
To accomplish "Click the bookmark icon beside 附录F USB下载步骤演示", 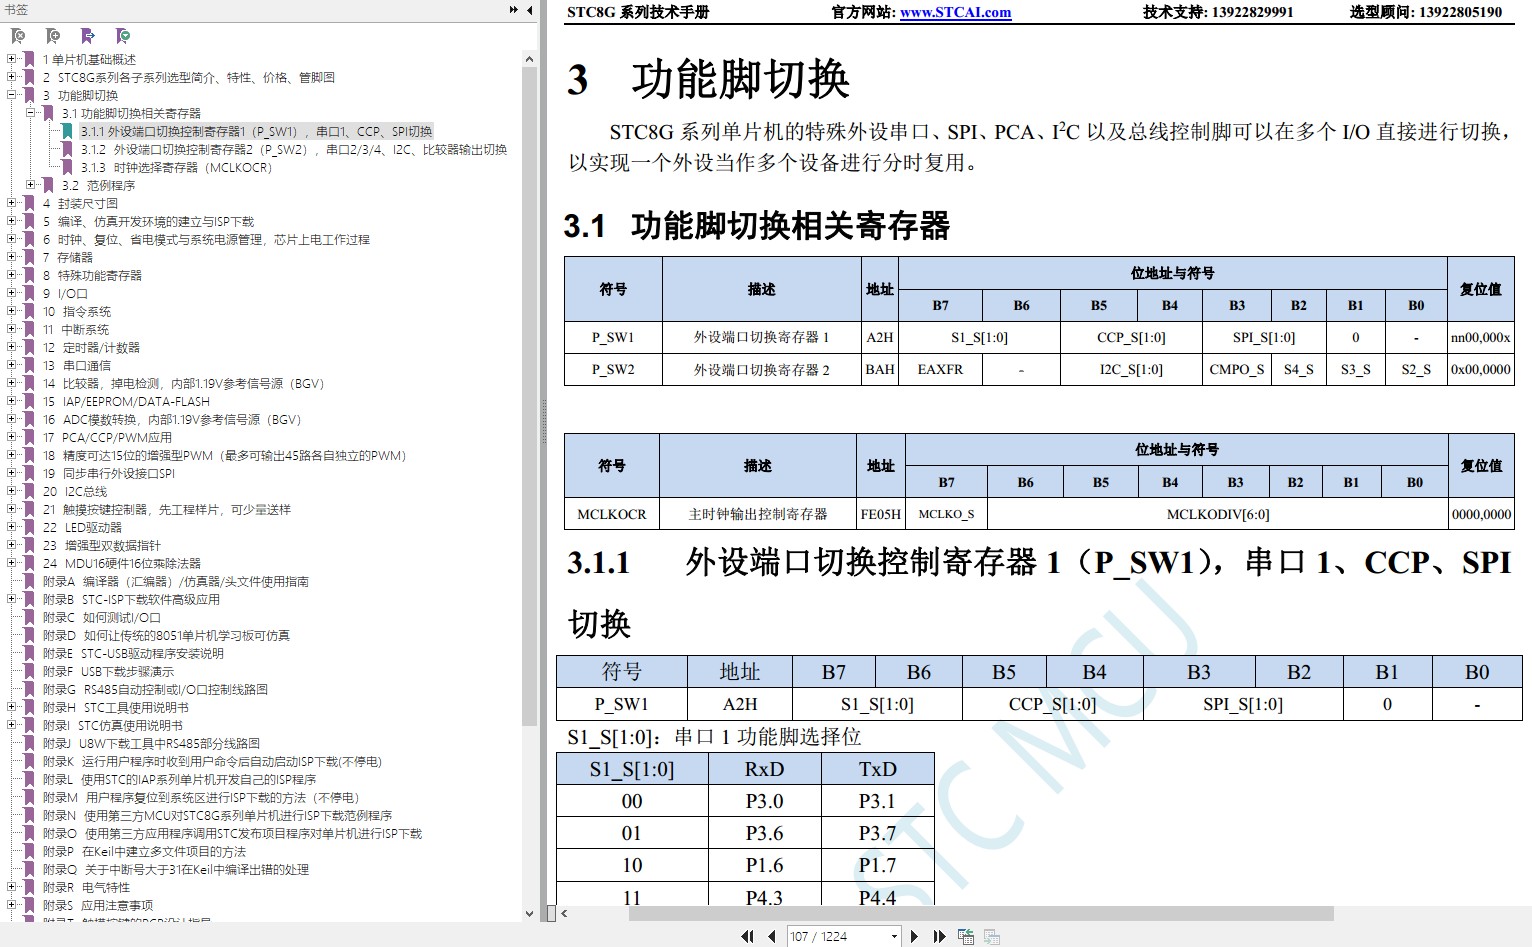I will [x=29, y=671].
